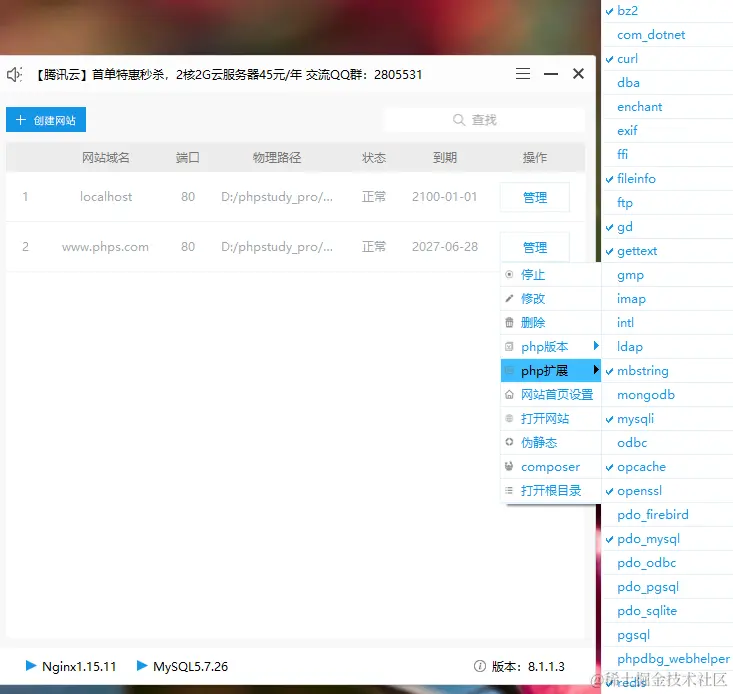Click the localhost domain cell

[106, 197]
